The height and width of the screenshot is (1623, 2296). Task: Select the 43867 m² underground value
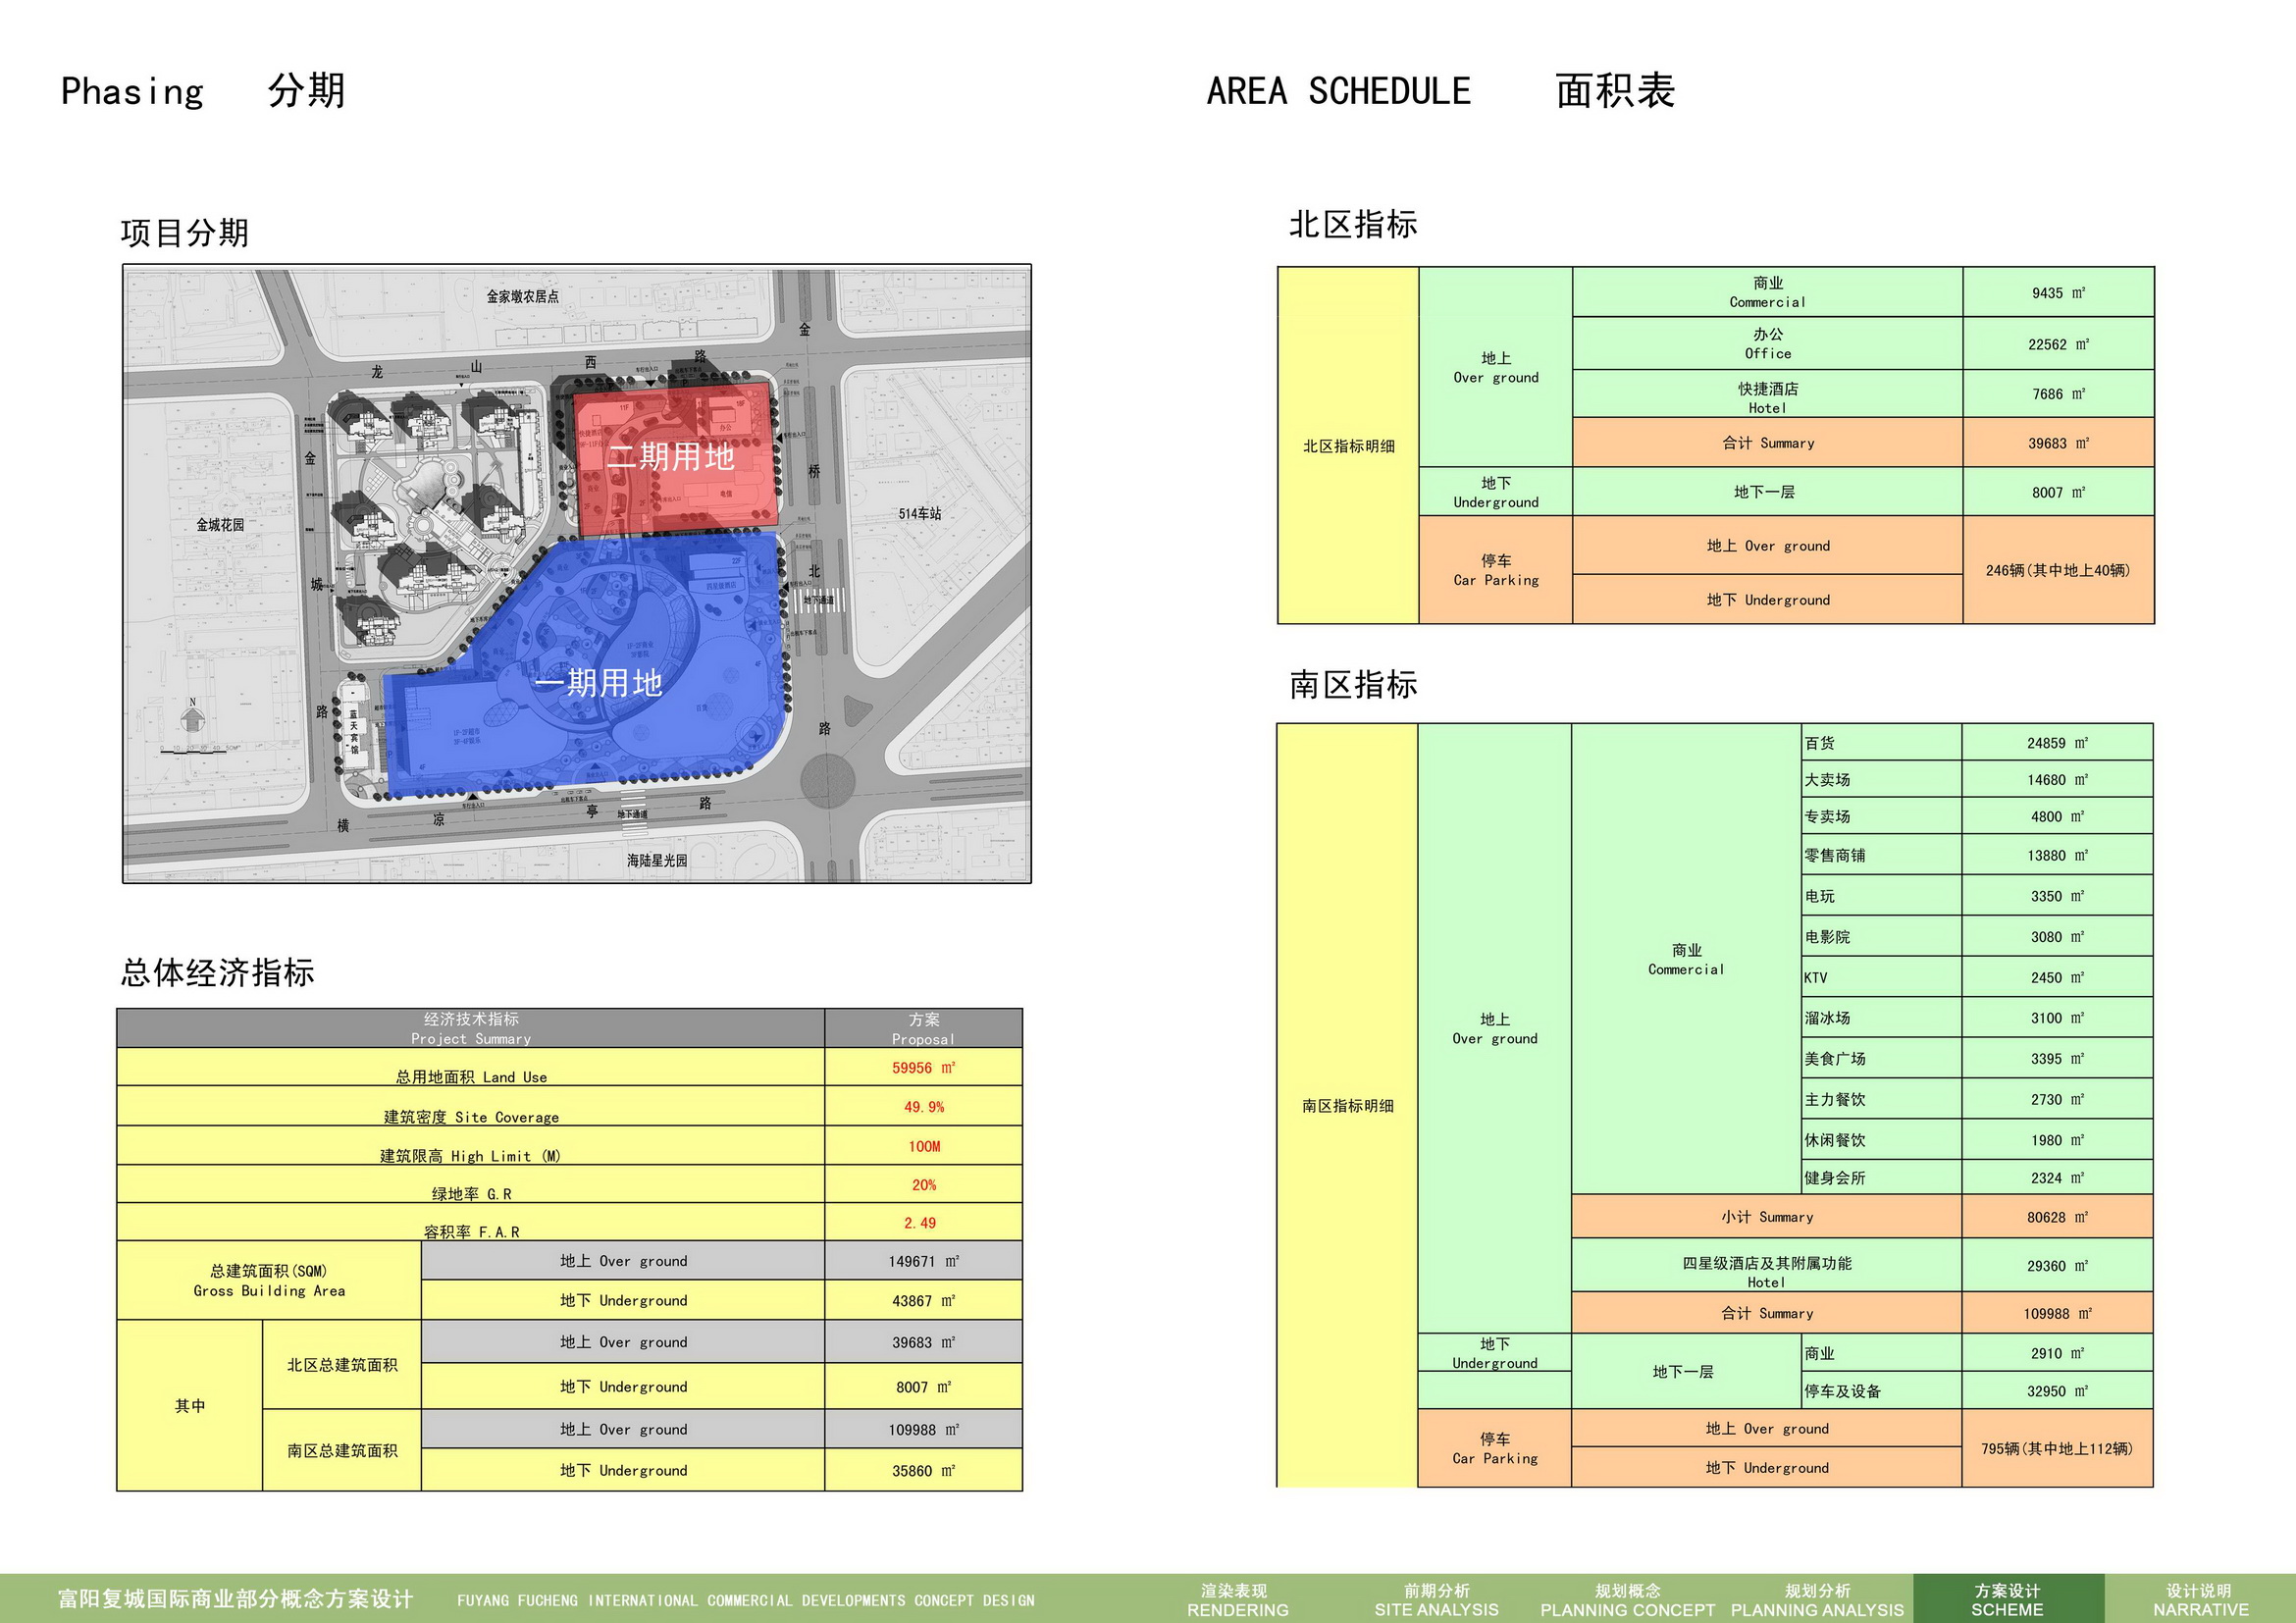pos(924,1300)
